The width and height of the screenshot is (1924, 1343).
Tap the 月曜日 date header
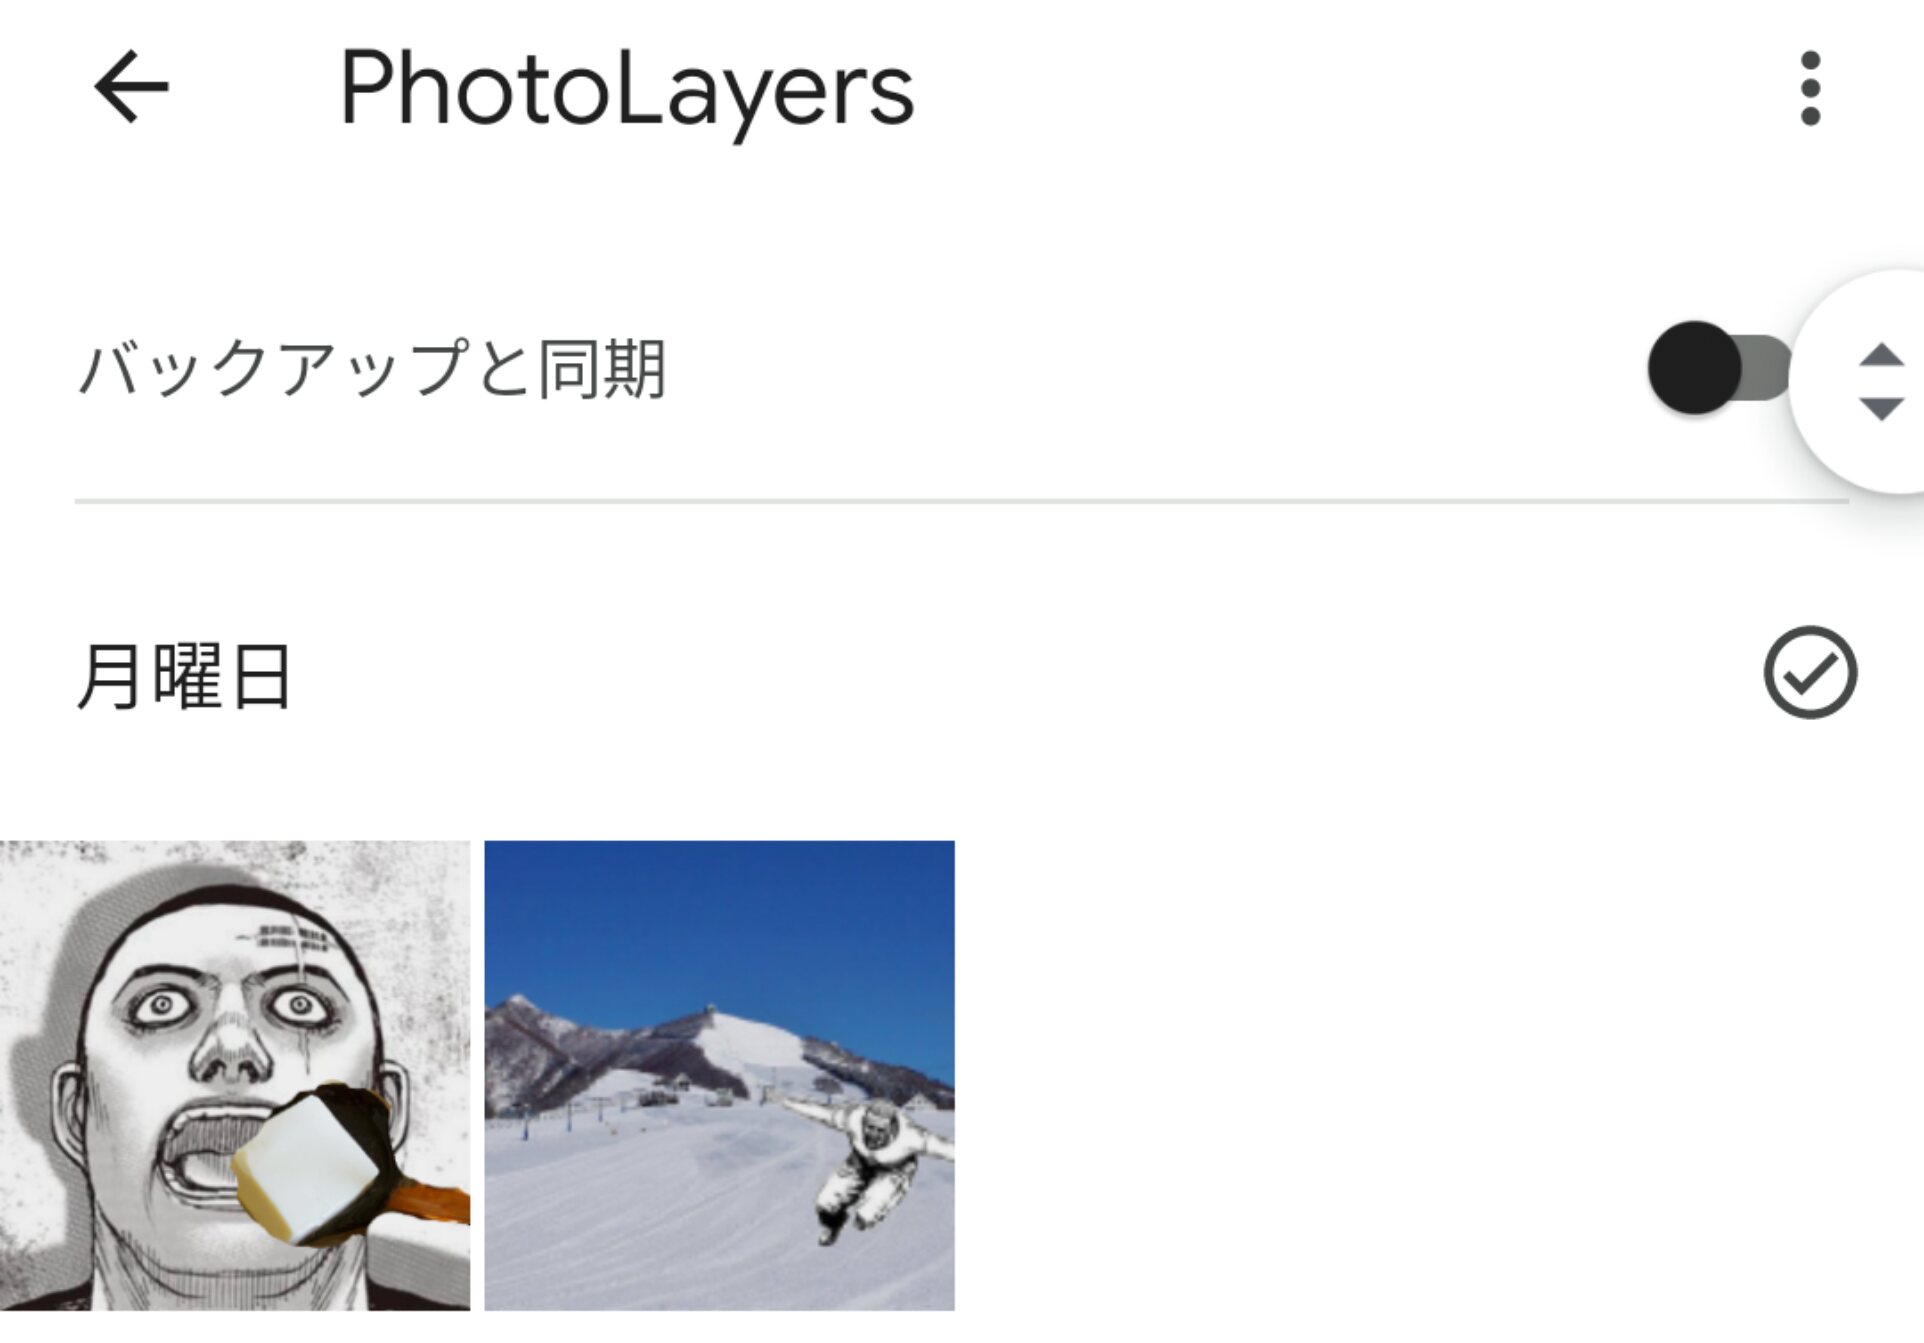184,676
